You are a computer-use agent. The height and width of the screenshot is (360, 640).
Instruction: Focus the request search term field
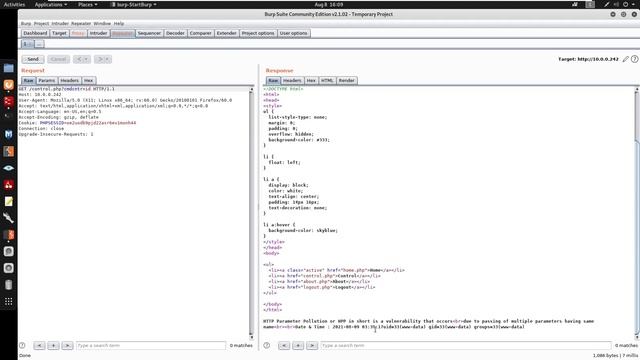pyautogui.click(x=151, y=346)
